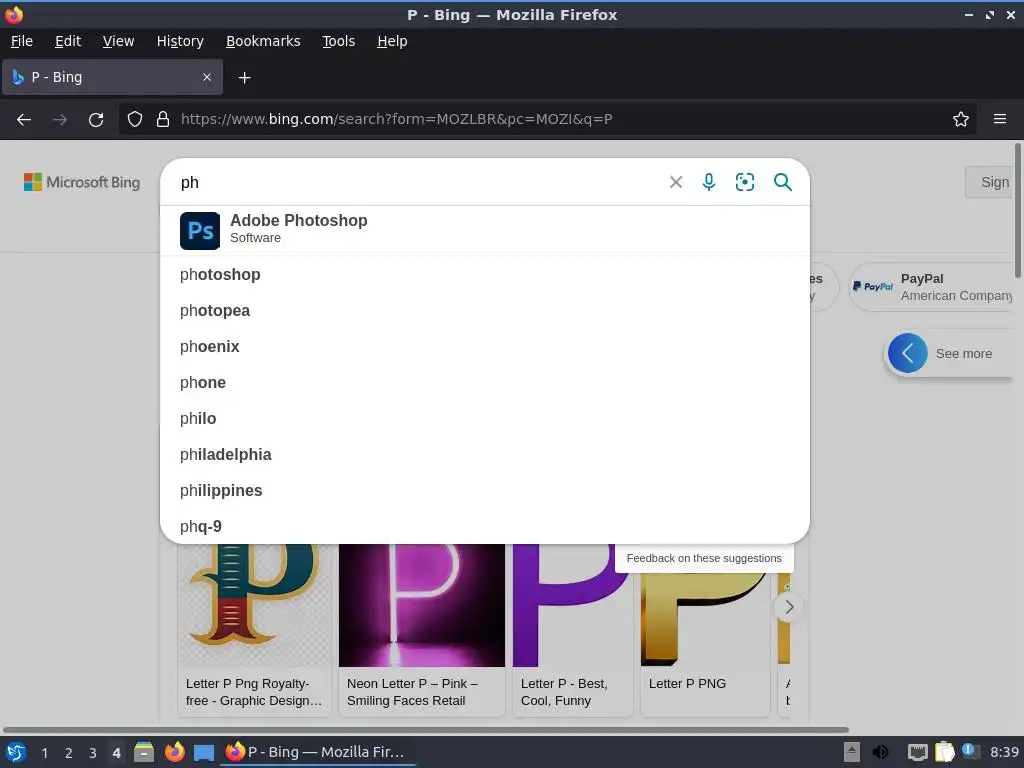View site security lock icon
1024x768 pixels.
[x=163, y=120]
